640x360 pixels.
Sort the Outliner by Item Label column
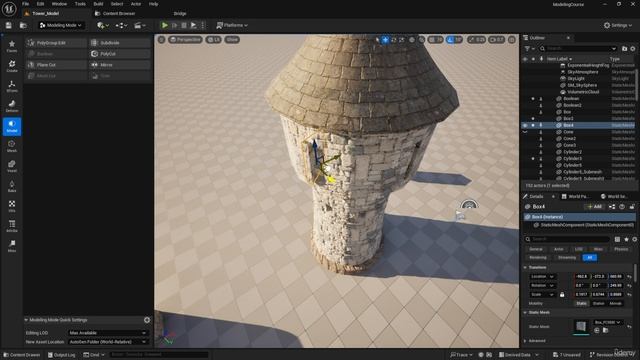559,59
